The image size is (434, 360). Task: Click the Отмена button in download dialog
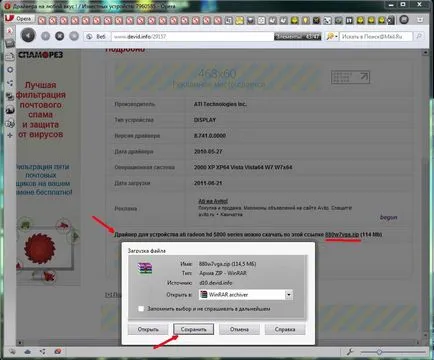pyautogui.click(x=239, y=329)
